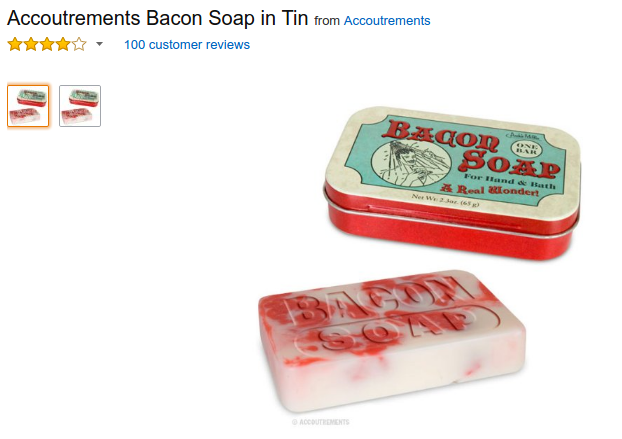Click the first gold rating star
The image size is (622, 439).
click(x=15, y=44)
